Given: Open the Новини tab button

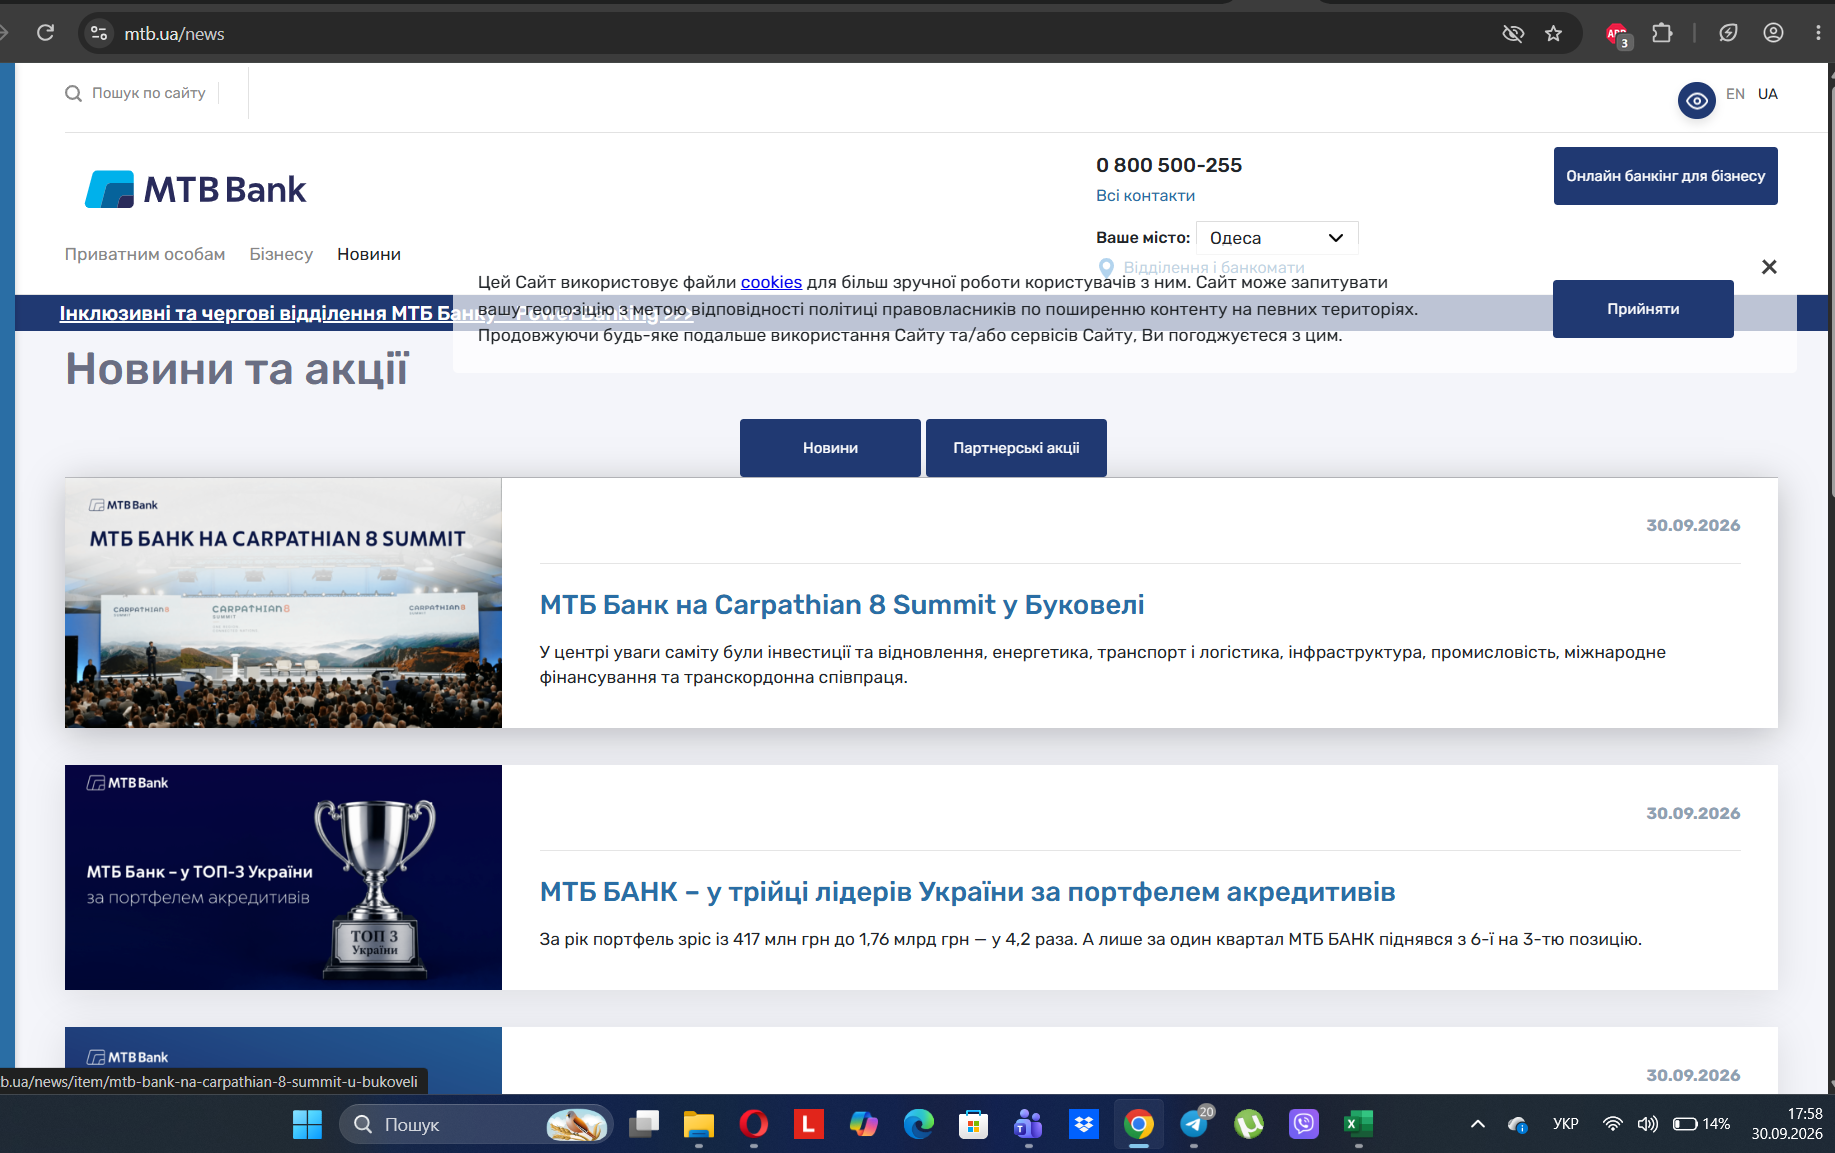Looking at the screenshot, I should 830,448.
